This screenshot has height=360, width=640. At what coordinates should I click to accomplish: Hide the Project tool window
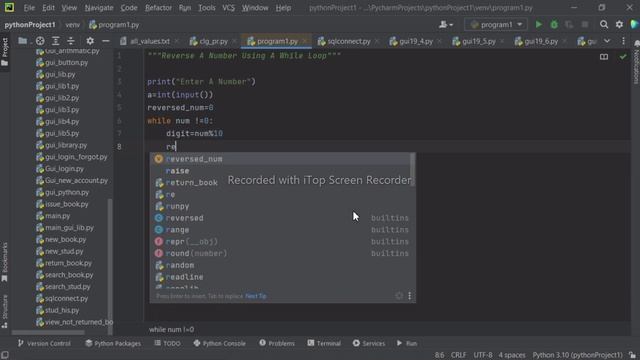click(x=106, y=41)
